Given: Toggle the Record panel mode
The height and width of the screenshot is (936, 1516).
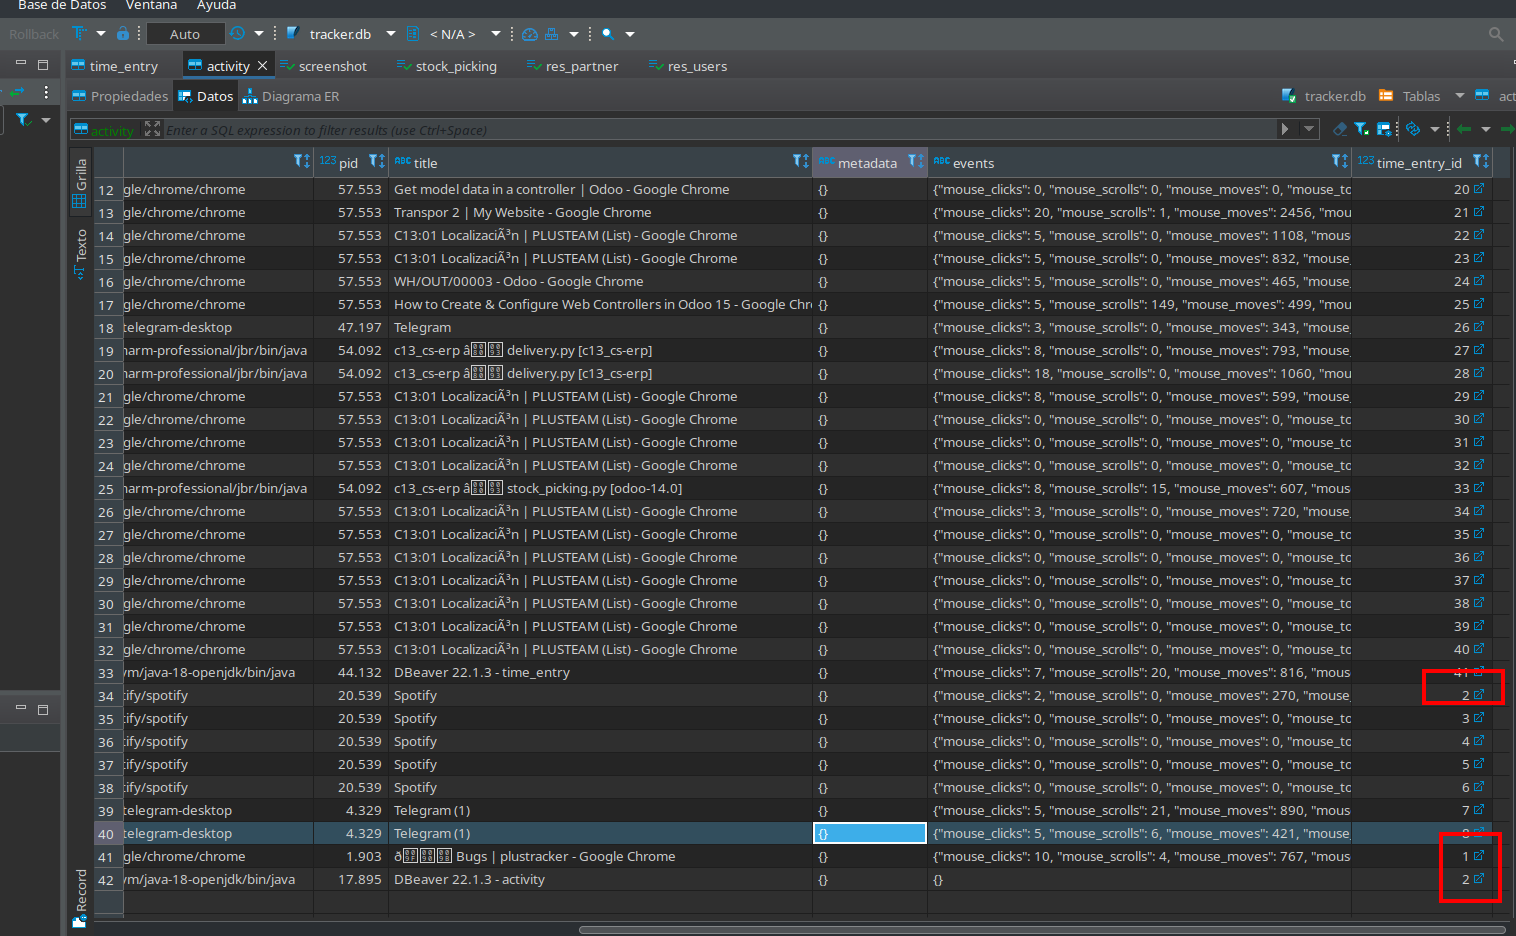Looking at the screenshot, I should click(80, 899).
